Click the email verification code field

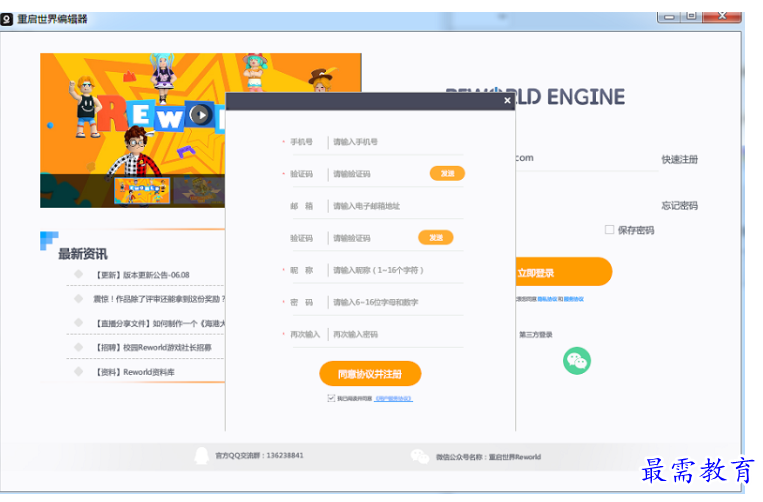[372, 238]
